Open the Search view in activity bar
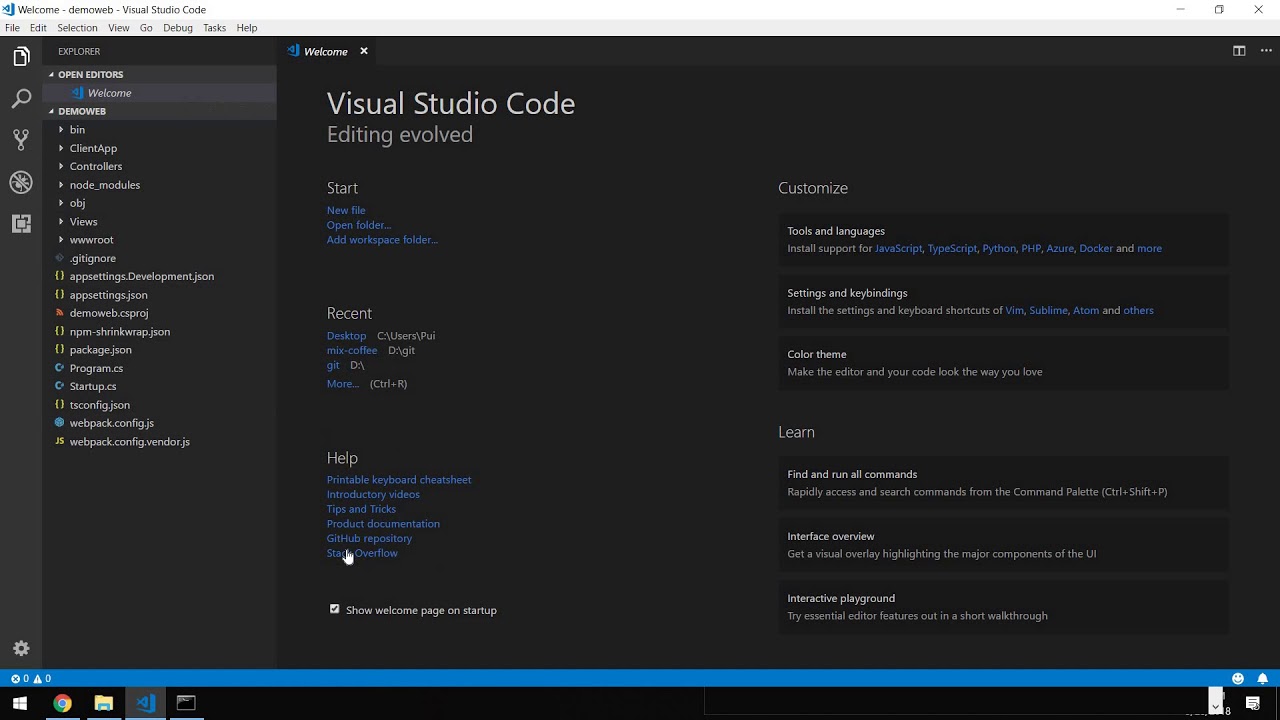This screenshot has height=720, width=1280. [x=21, y=99]
